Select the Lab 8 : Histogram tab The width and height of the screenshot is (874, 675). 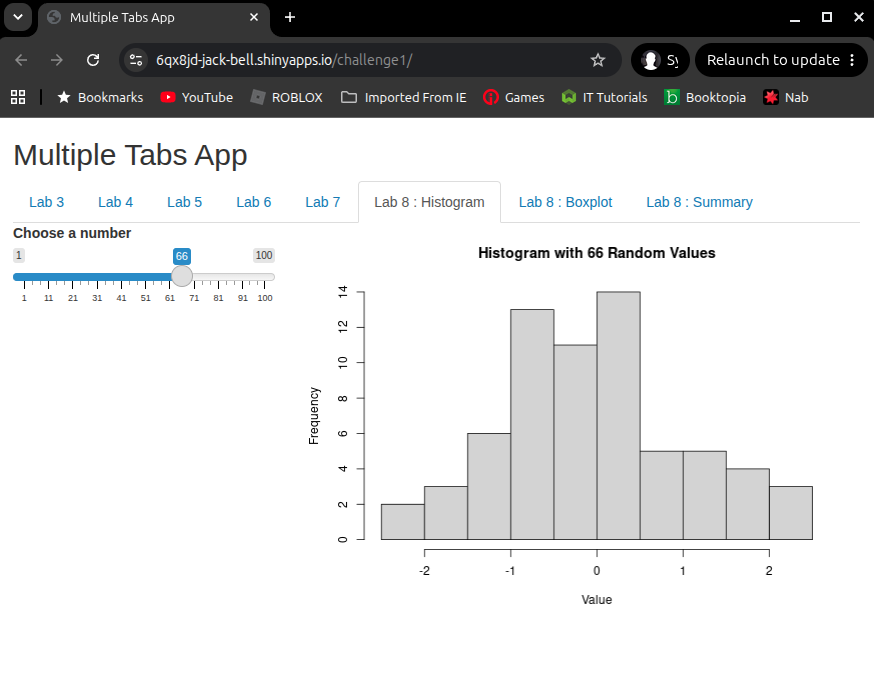429,202
